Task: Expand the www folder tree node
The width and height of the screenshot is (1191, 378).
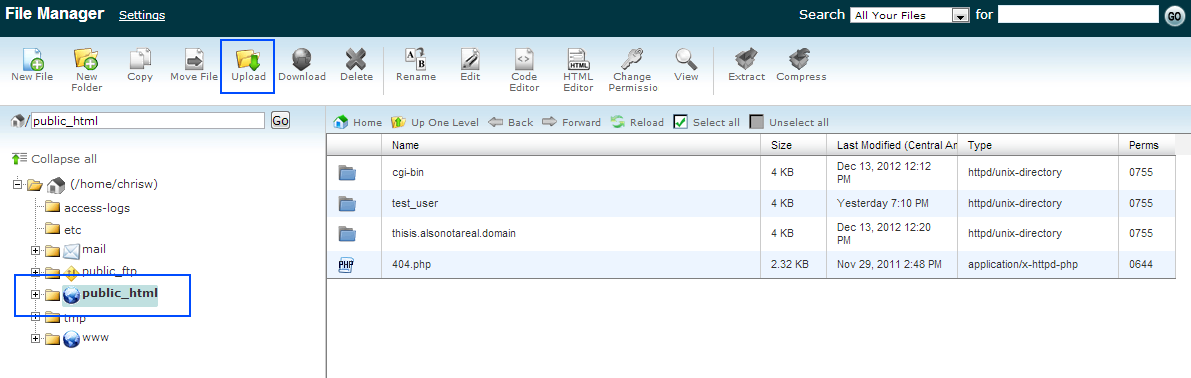Action: [x=35, y=338]
